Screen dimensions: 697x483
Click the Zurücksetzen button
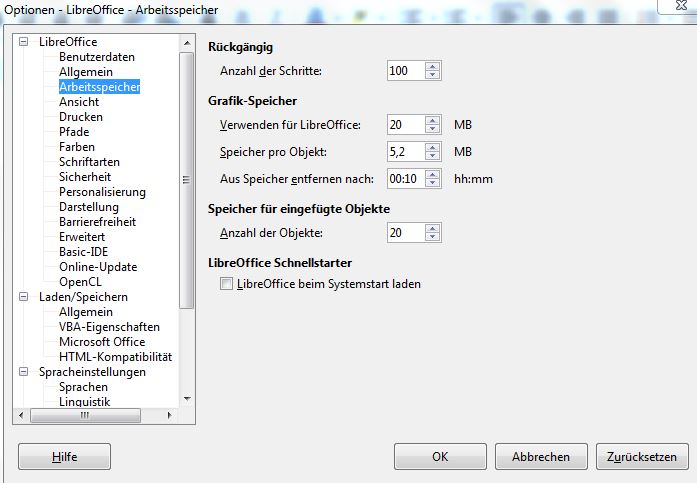pyautogui.click(x=642, y=456)
